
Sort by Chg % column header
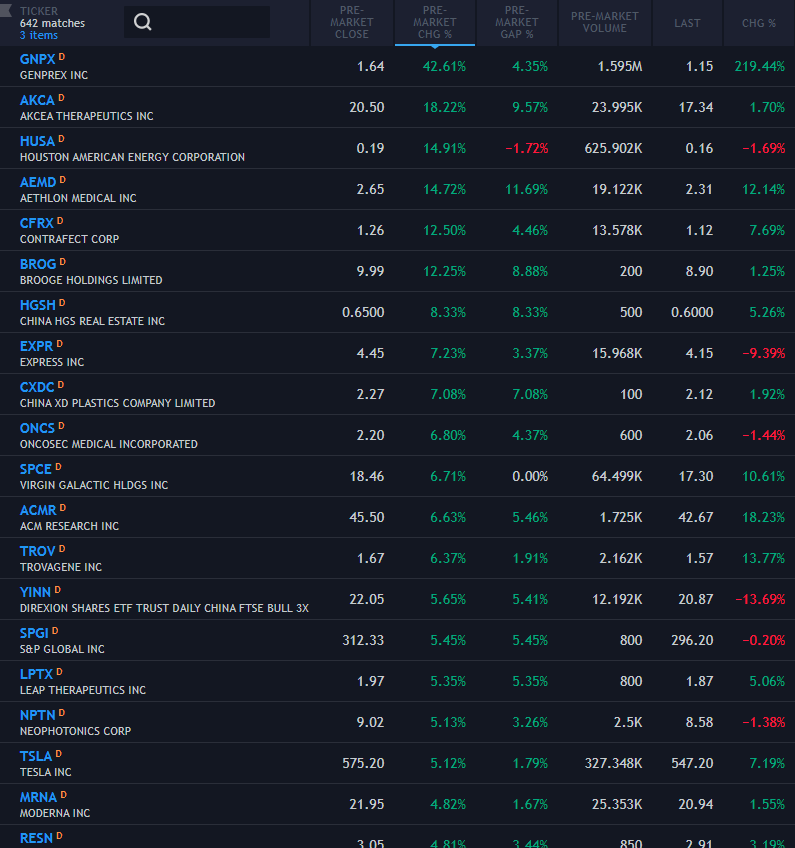[x=759, y=23]
